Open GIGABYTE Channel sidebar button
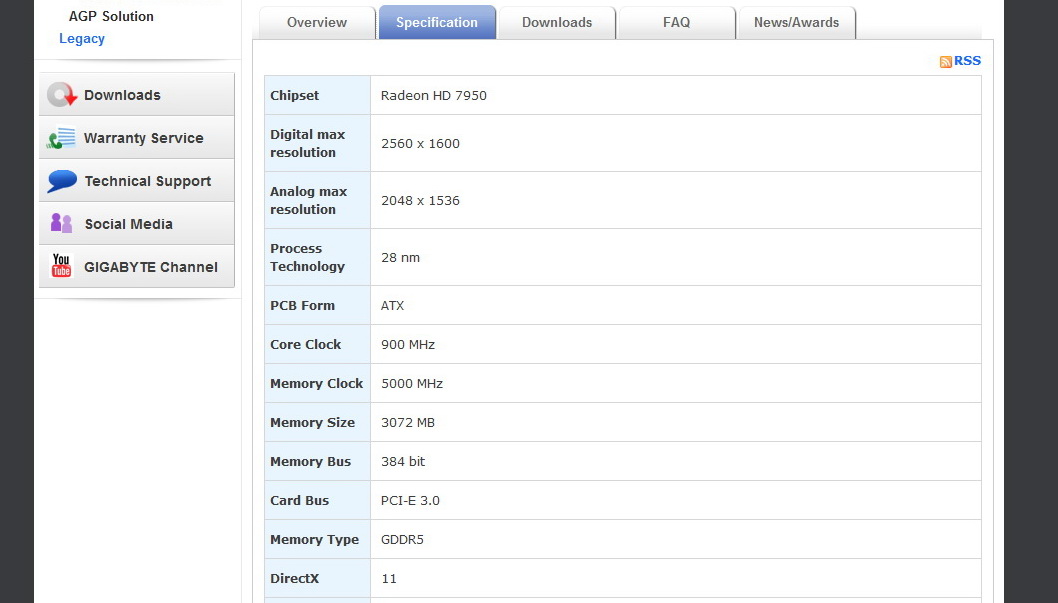Viewport: 1058px width, 603px height. coord(136,266)
